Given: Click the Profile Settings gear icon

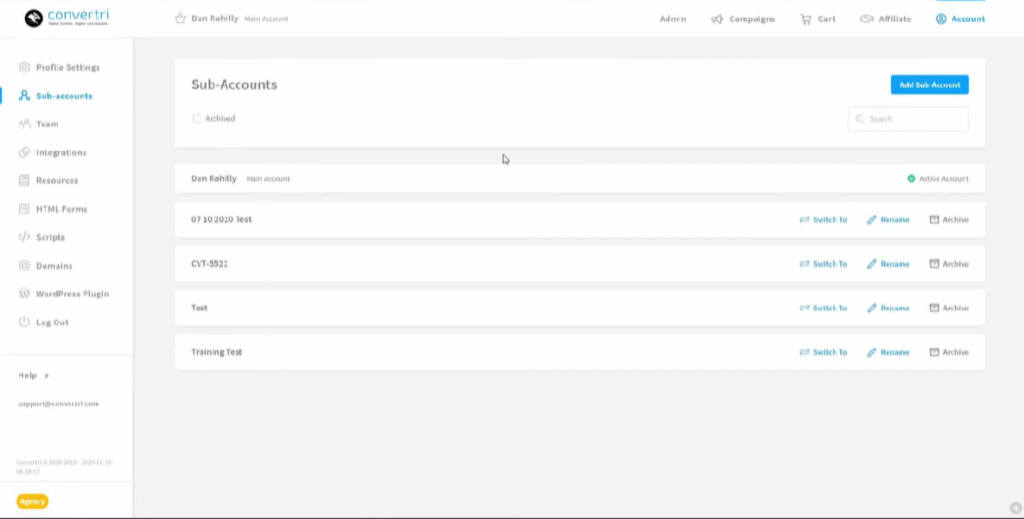Looking at the screenshot, I should (x=25, y=68).
